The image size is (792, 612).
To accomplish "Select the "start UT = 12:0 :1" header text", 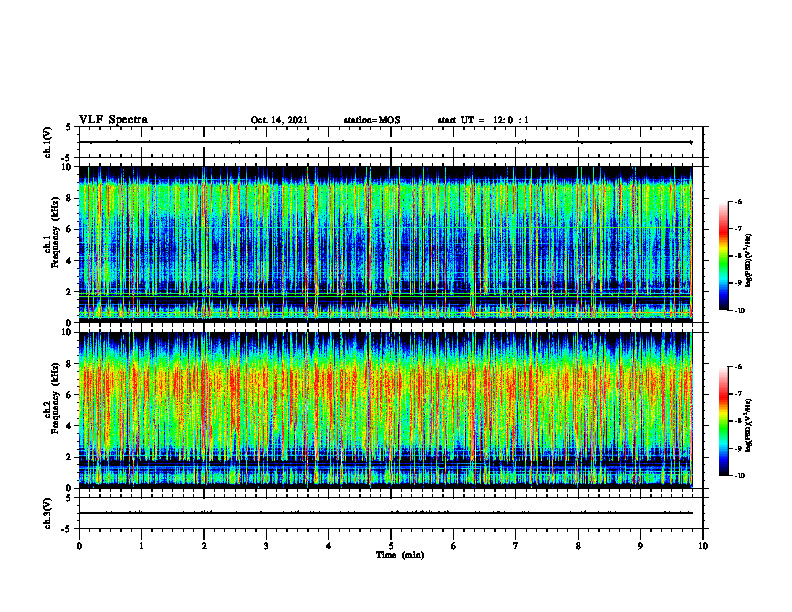I will 483,120.
